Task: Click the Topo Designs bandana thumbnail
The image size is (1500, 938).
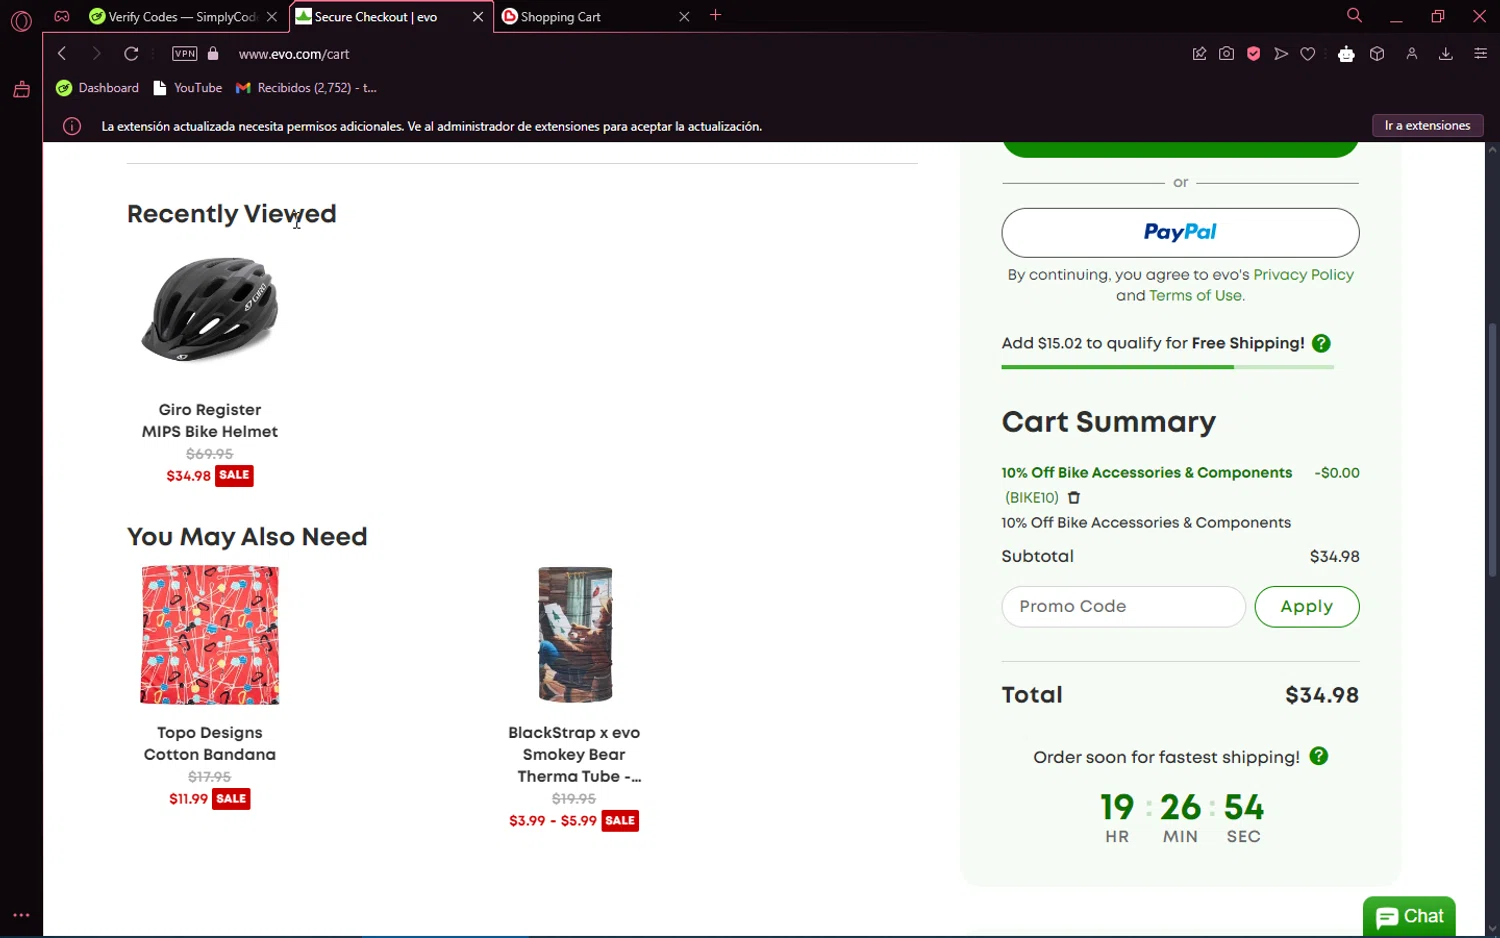Action: [210, 635]
